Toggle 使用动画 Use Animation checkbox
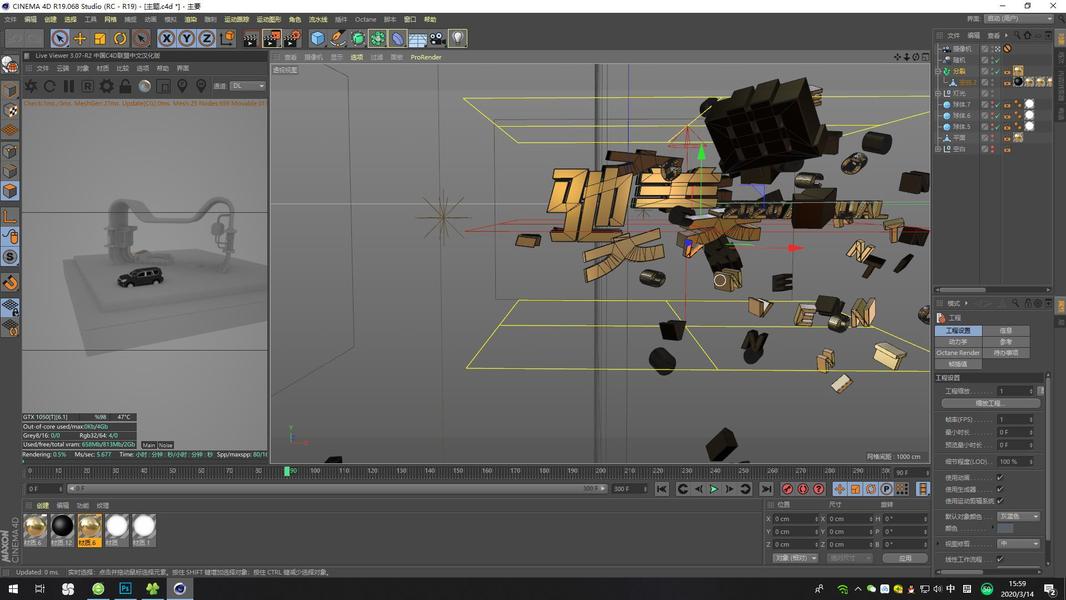 pyautogui.click(x=1000, y=477)
